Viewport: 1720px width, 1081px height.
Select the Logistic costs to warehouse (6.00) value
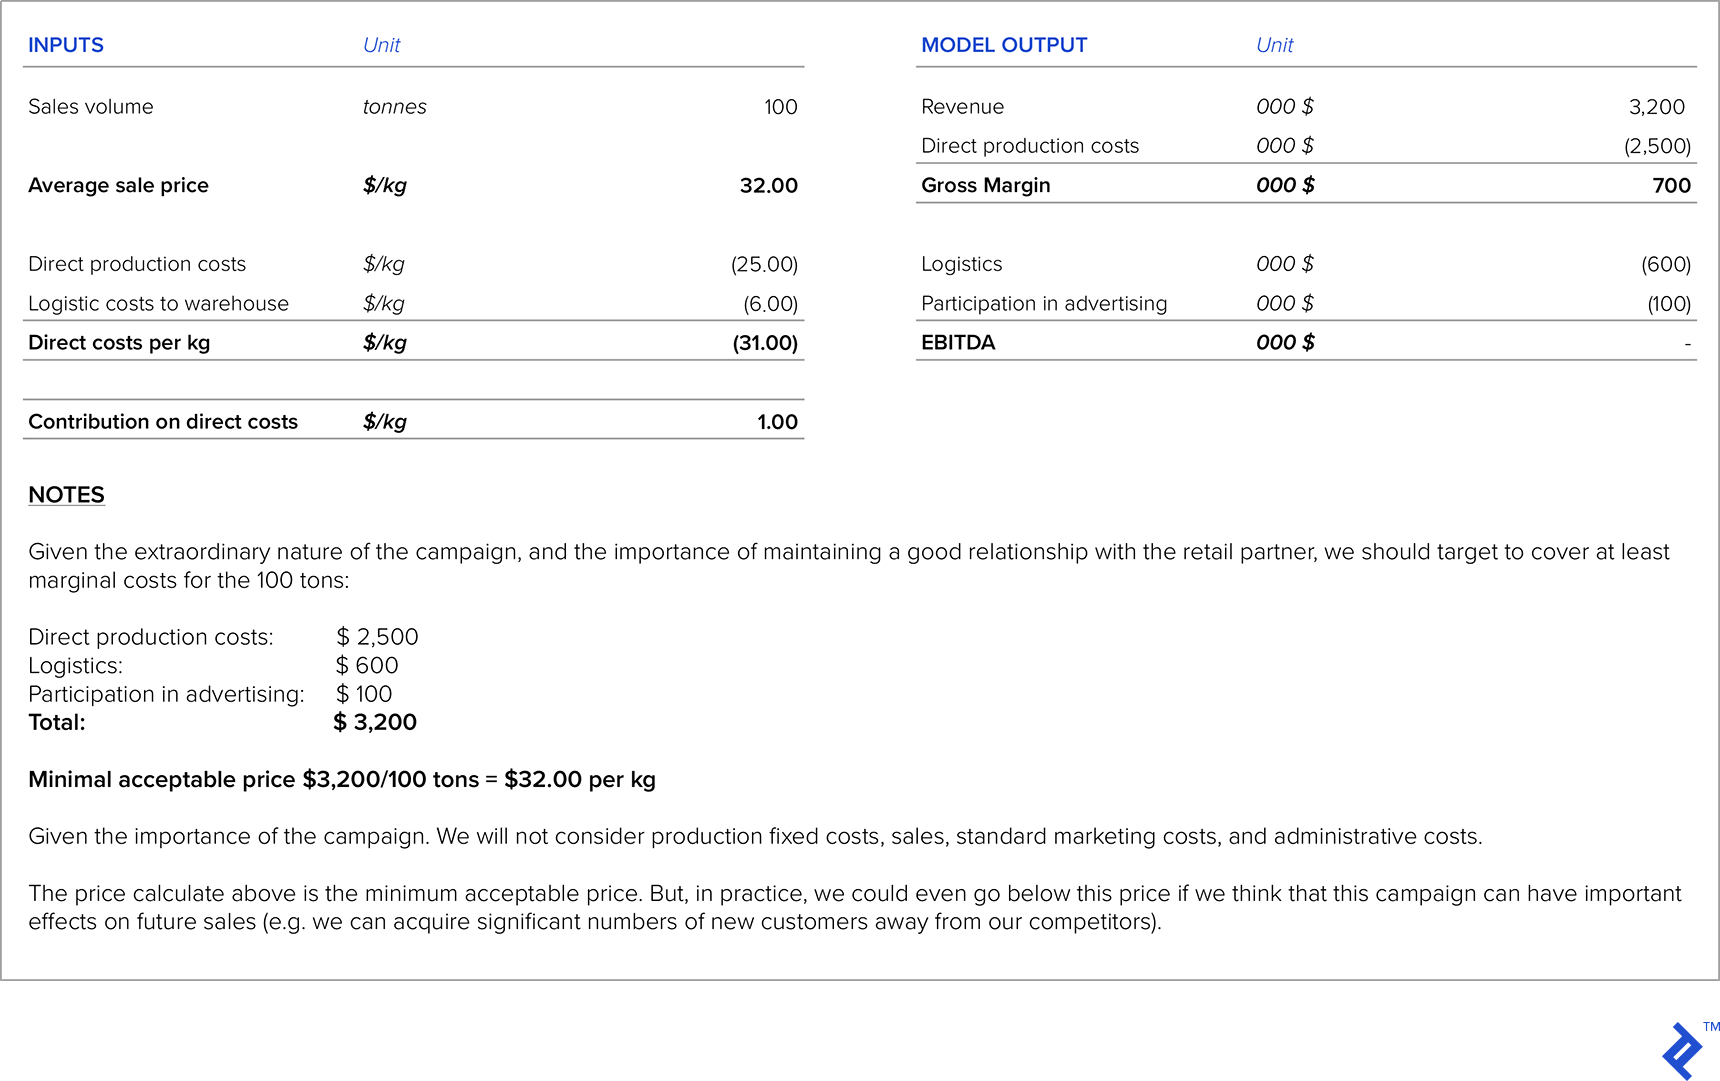tap(769, 304)
